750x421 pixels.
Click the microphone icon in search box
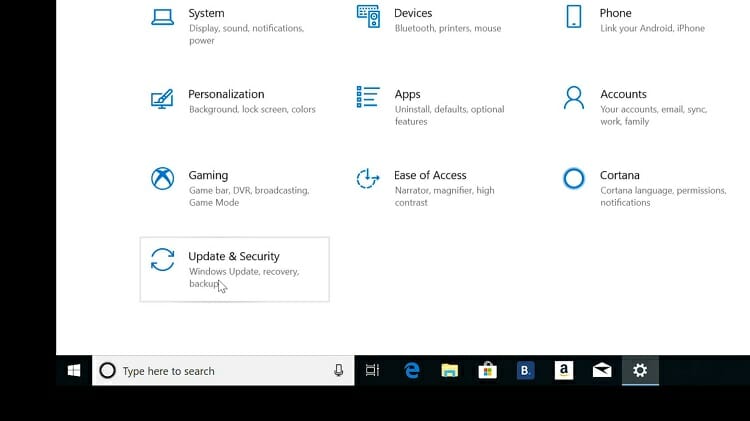tap(339, 370)
